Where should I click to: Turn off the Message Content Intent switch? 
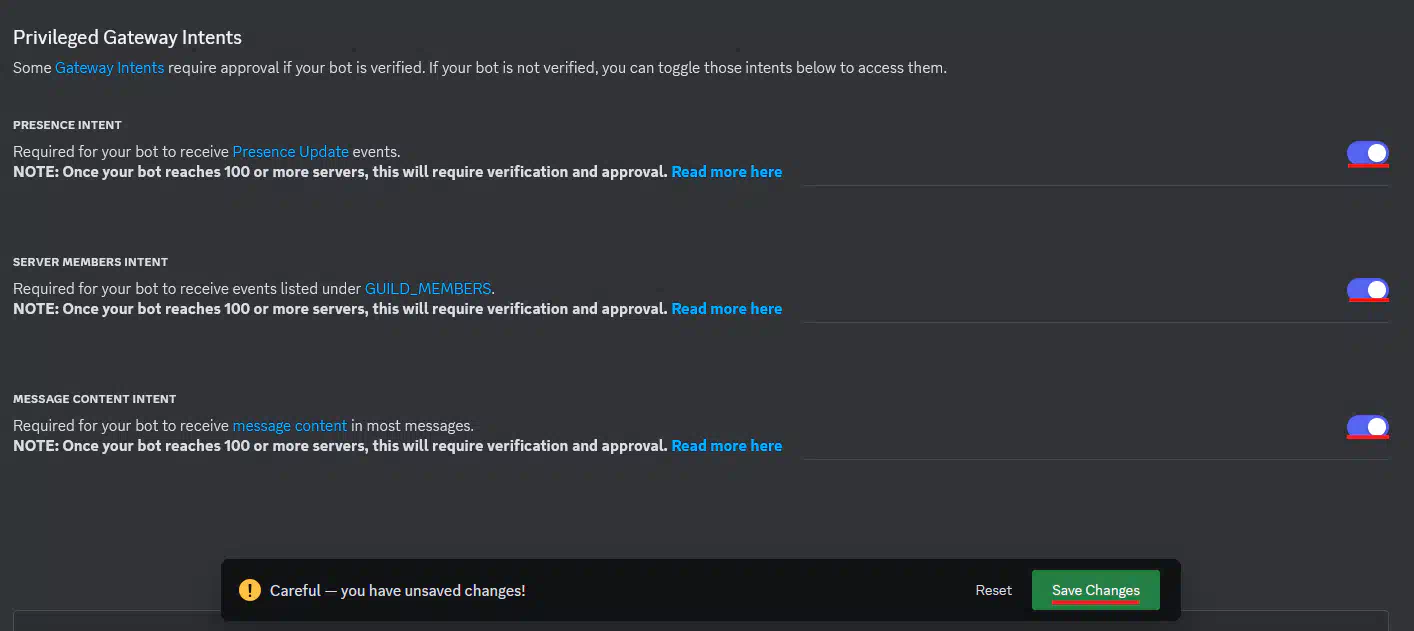click(1367, 426)
